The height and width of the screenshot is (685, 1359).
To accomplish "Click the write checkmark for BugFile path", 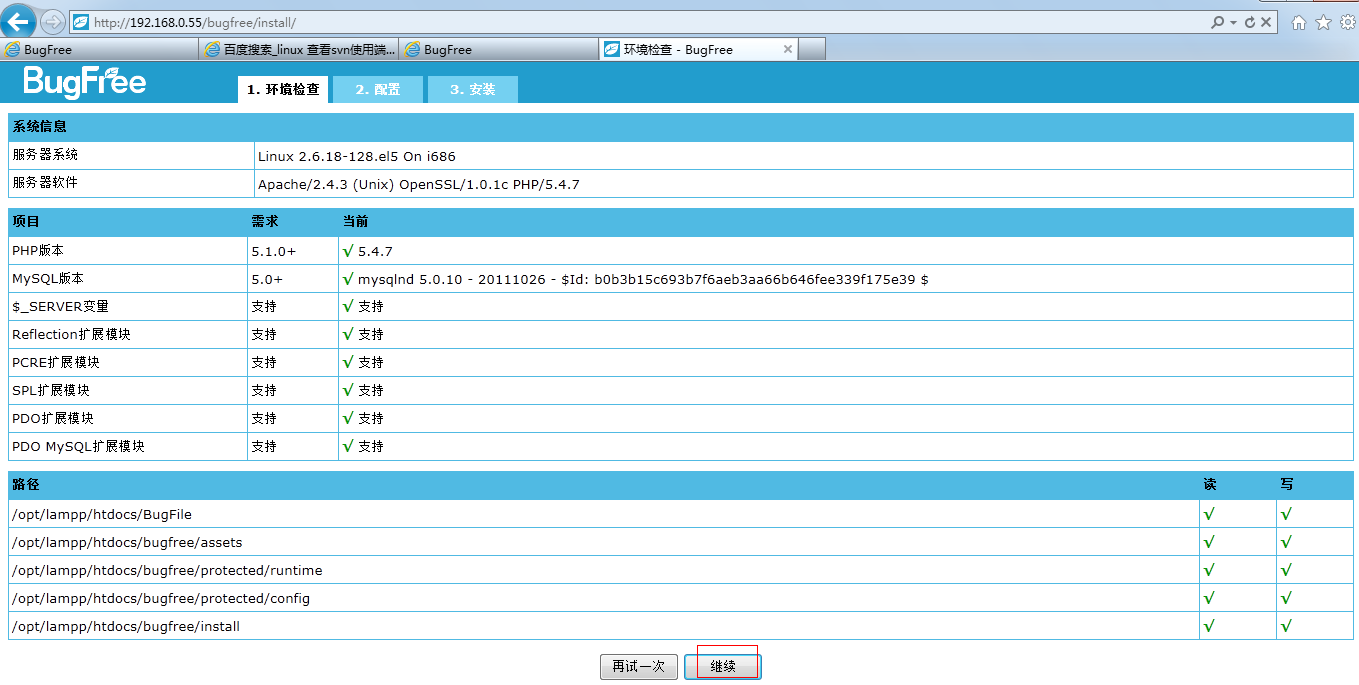I will [1286, 513].
